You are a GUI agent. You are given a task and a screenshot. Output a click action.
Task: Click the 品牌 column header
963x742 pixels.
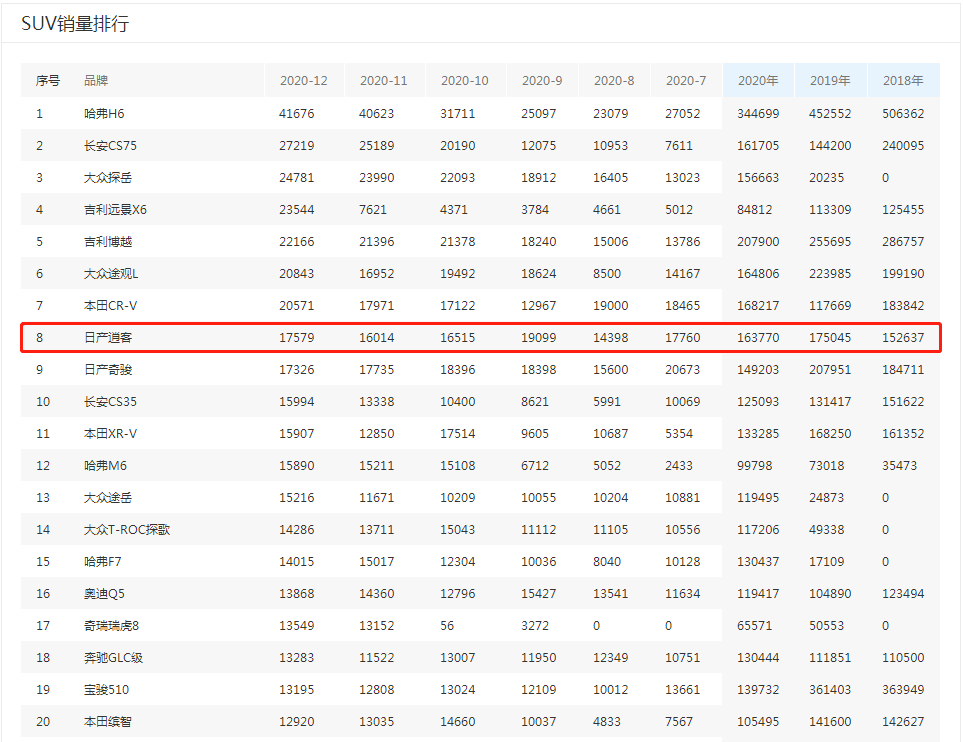[96, 80]
